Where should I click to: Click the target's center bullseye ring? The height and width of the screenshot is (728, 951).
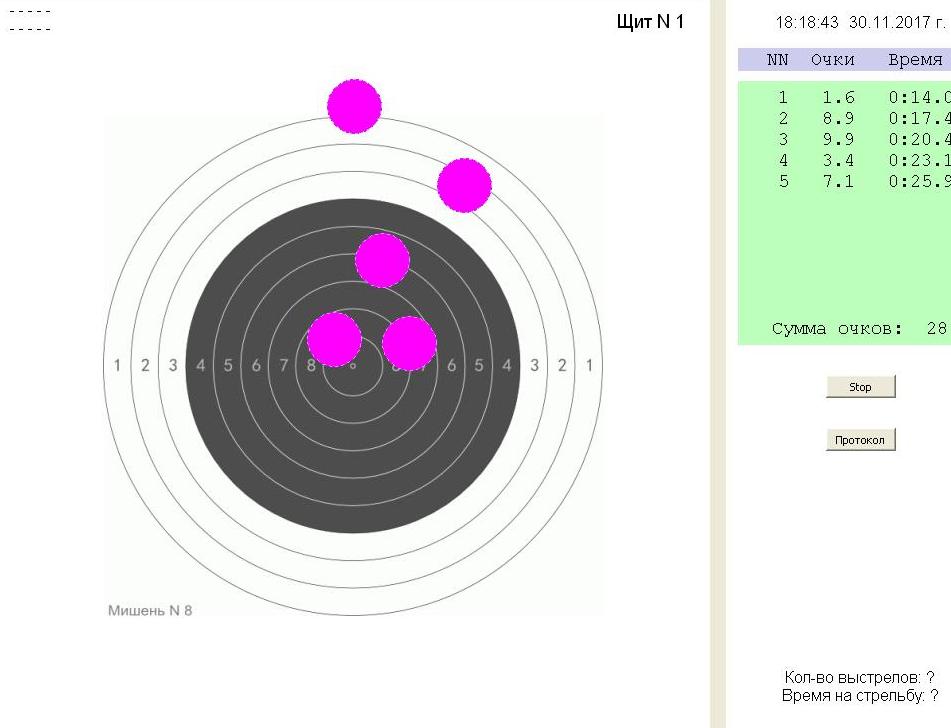(352, 366)
